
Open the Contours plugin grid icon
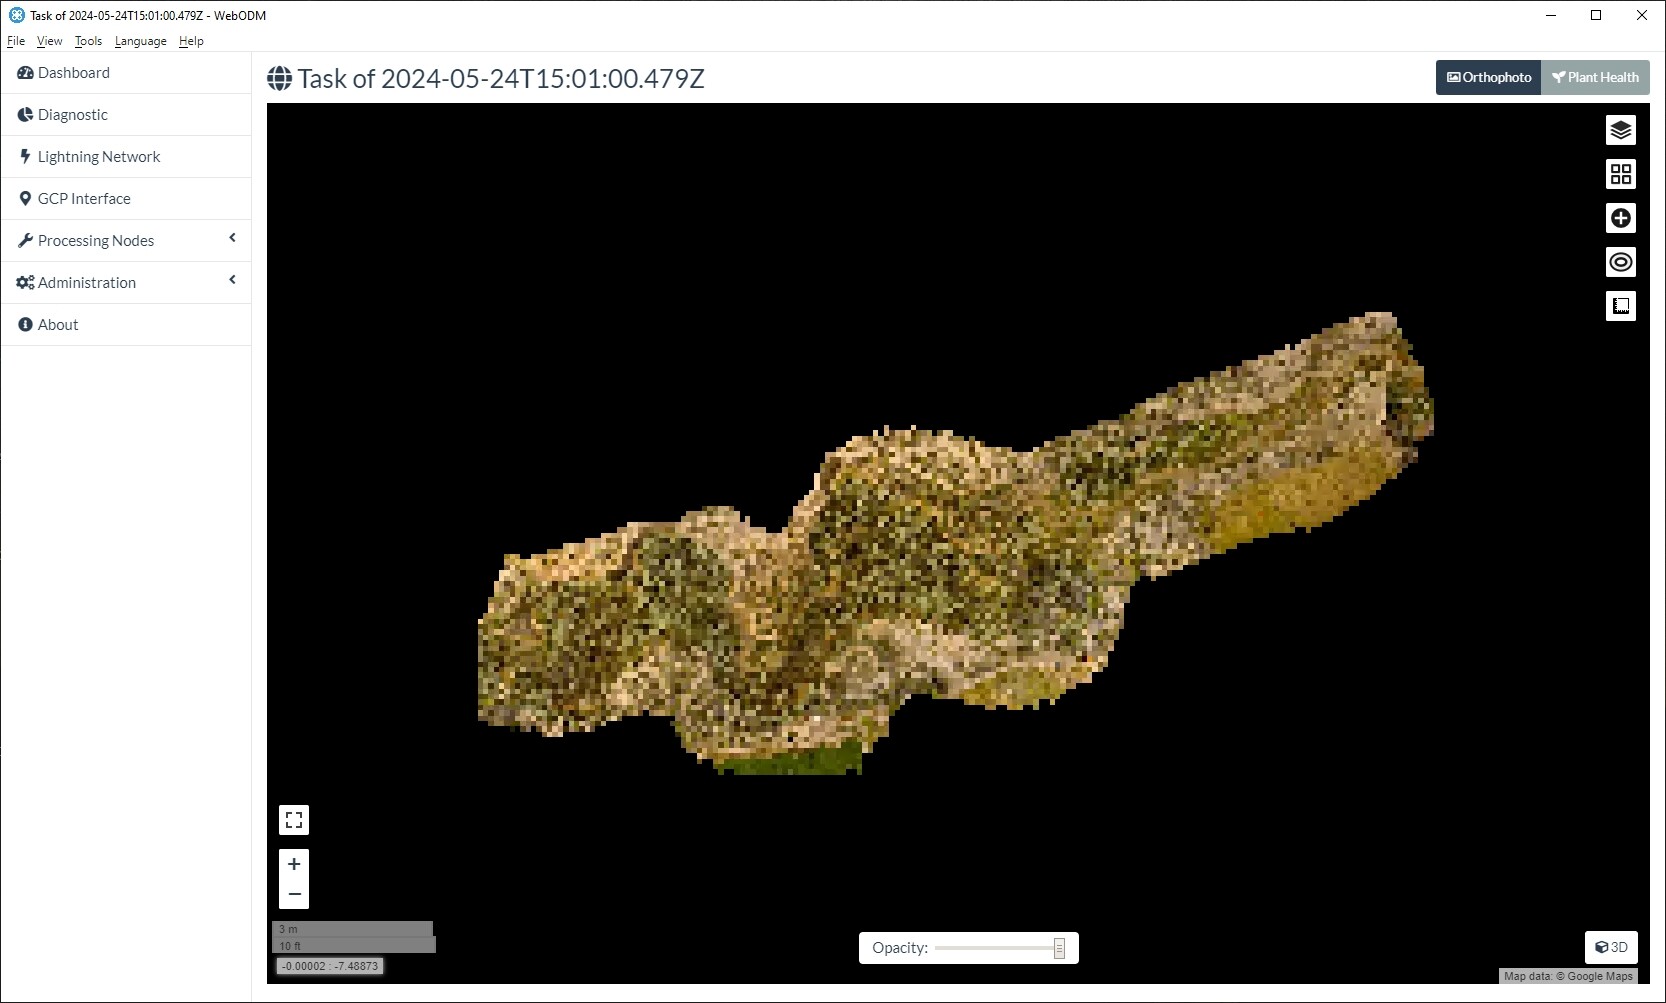tap(1621, 173)
